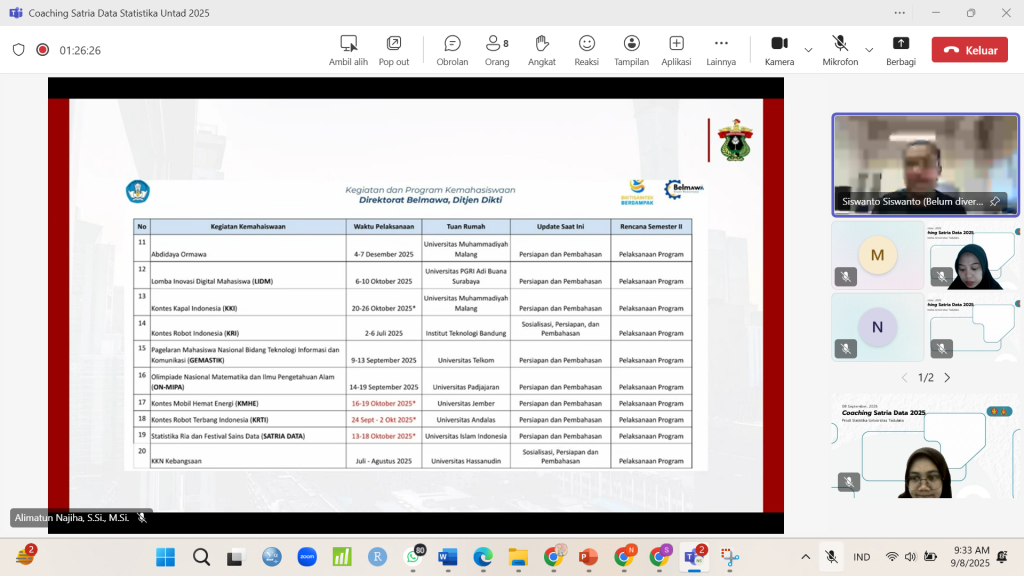Pop out the shared content
The height and width of the screenshot is (576, 1024).
pos(394,49)
